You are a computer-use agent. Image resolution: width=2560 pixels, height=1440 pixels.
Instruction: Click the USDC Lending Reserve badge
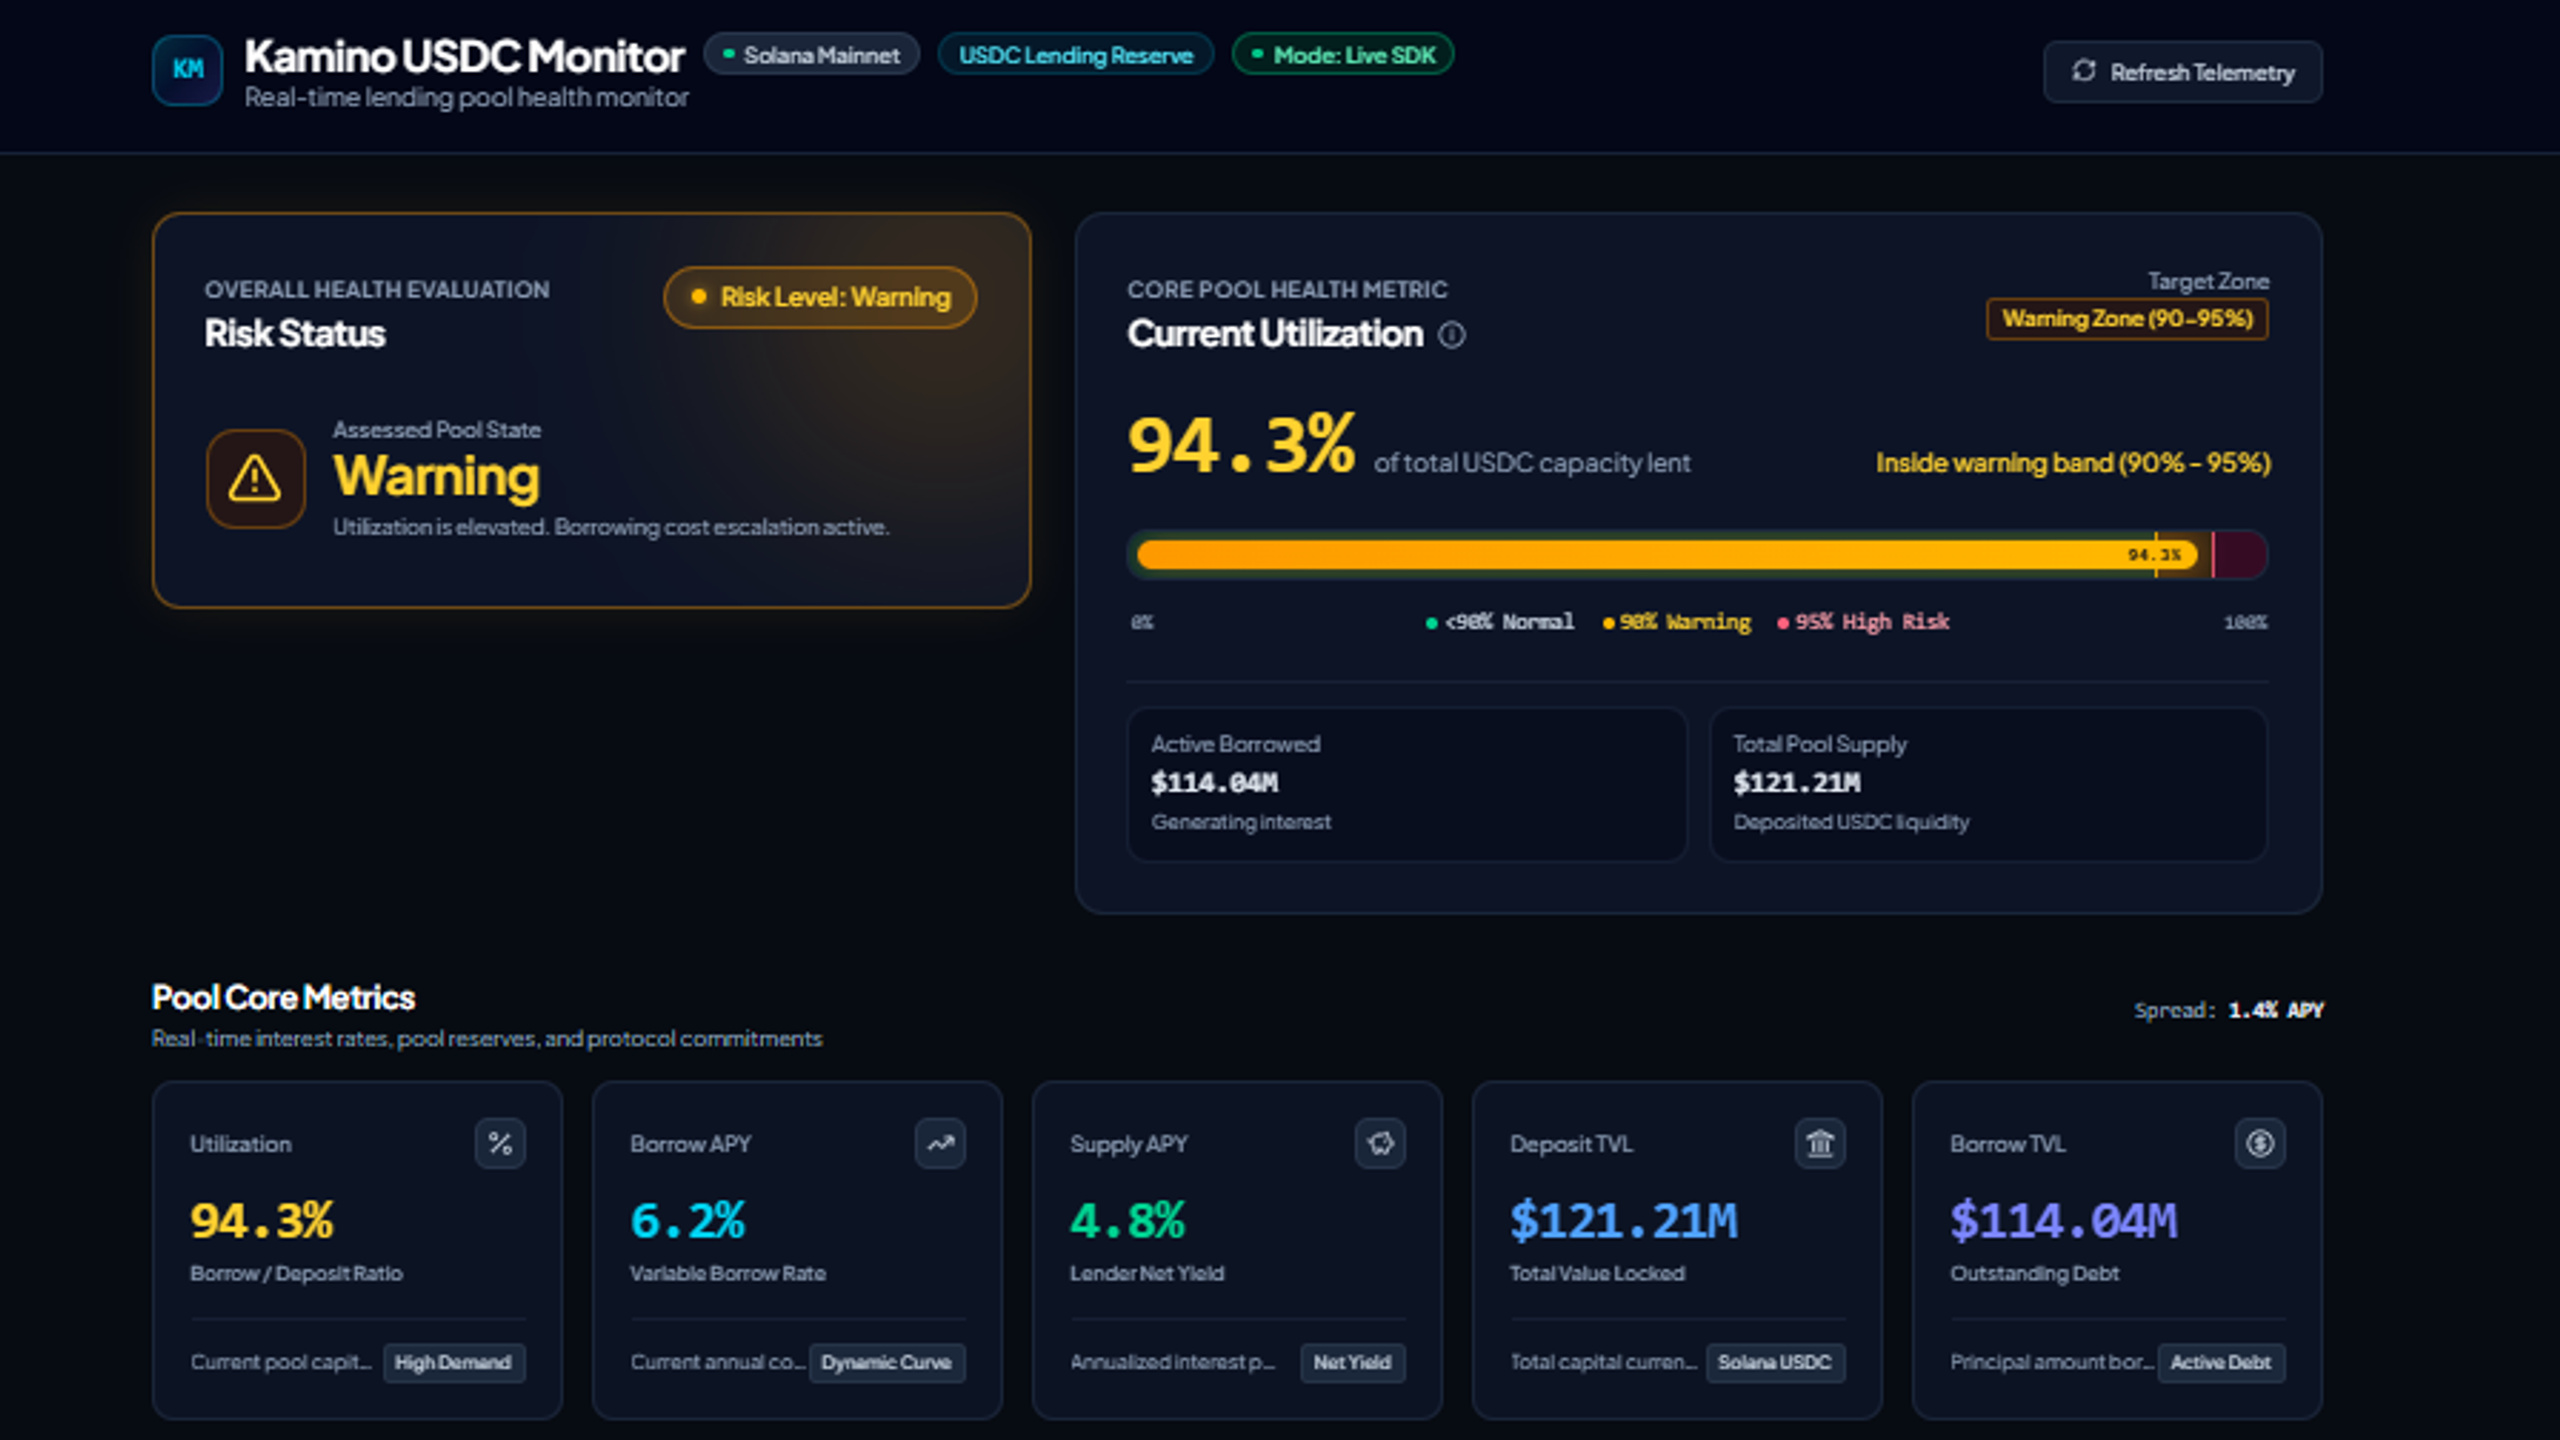pos(1075,55)
